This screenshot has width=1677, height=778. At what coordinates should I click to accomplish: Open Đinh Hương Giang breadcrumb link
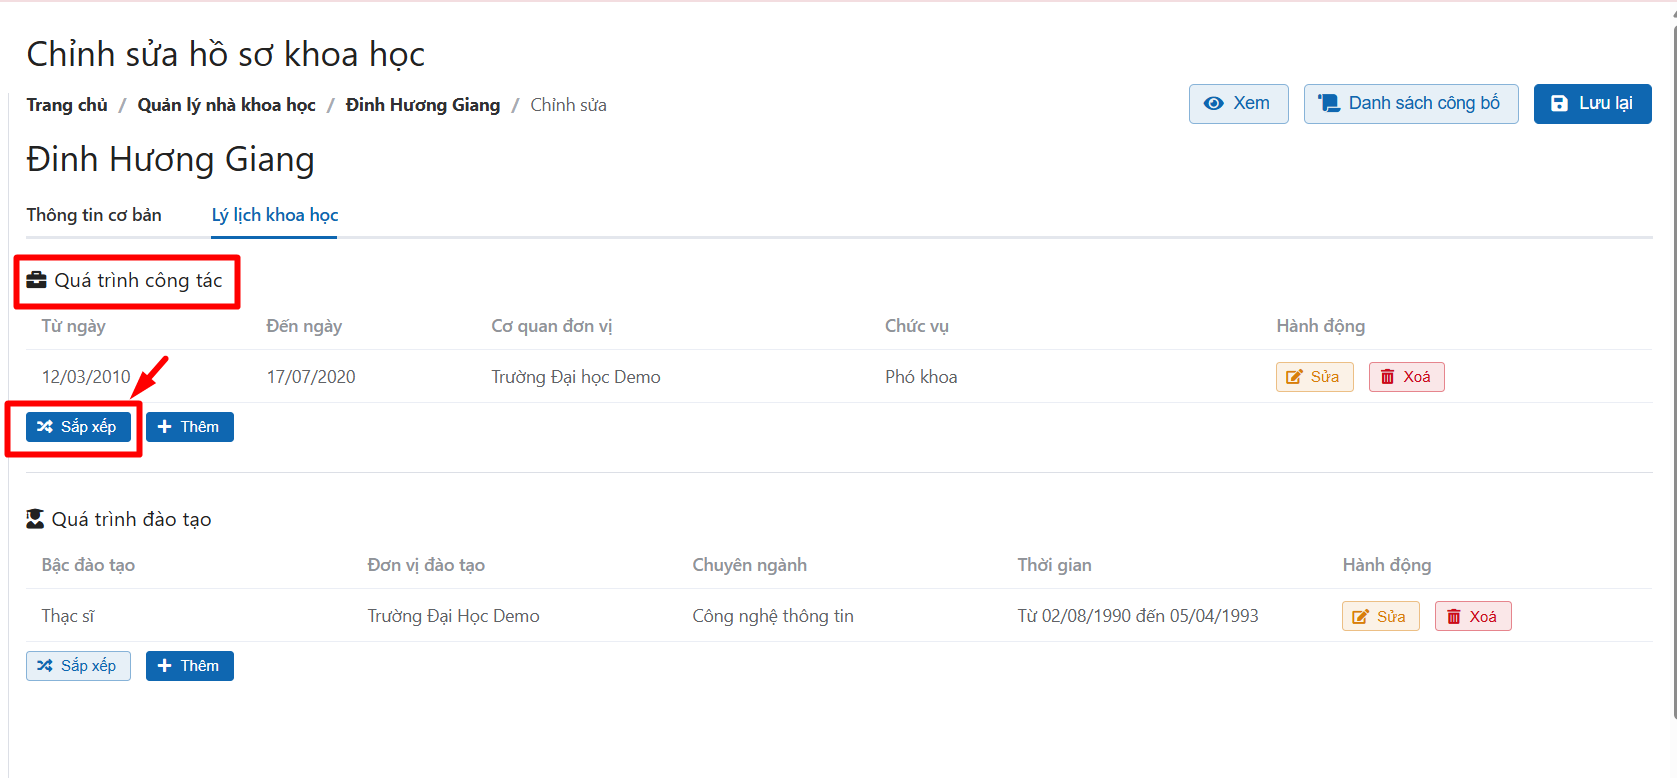422,105
